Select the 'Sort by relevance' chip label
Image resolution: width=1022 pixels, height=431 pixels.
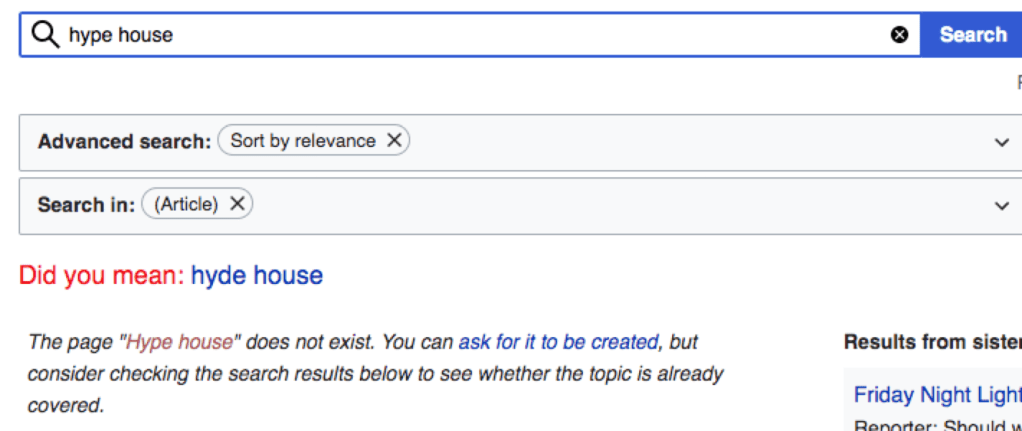302,141
